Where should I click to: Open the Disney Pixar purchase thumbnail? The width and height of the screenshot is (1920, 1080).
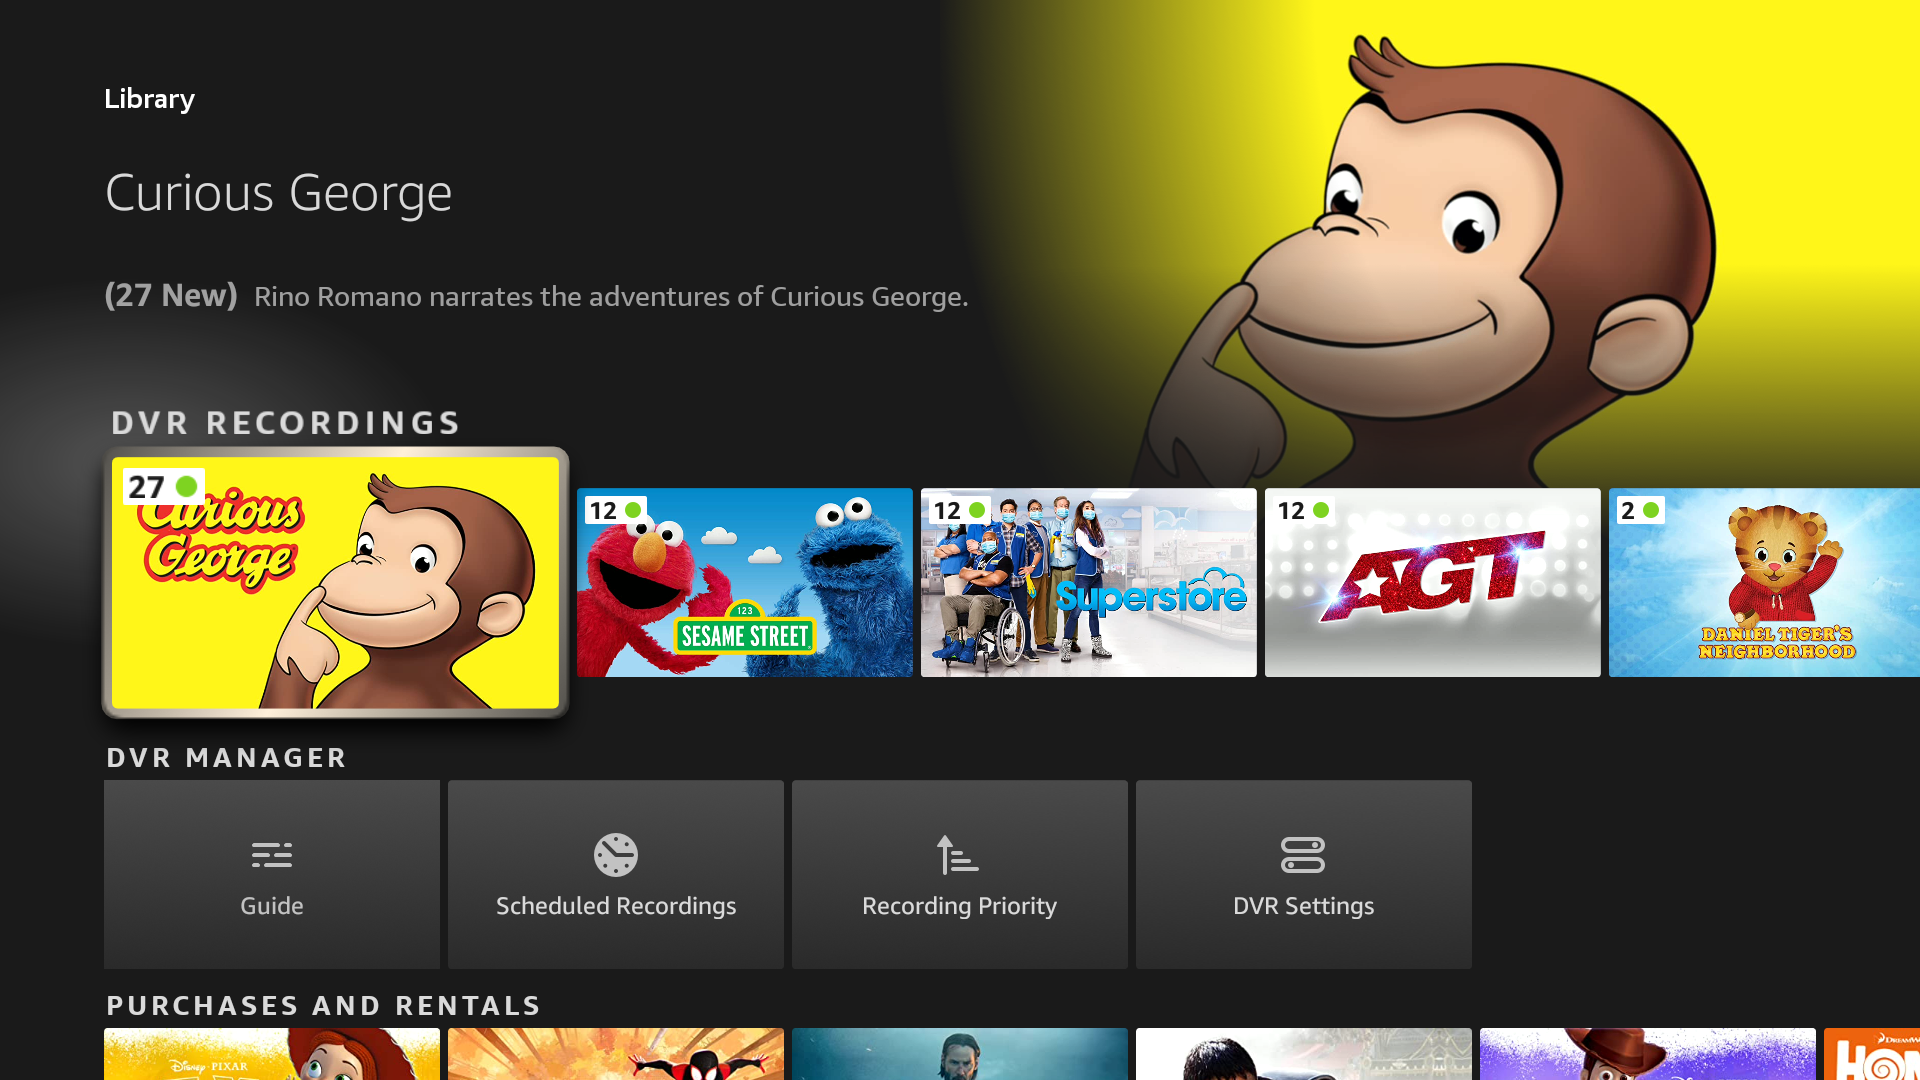(272, 1054)
